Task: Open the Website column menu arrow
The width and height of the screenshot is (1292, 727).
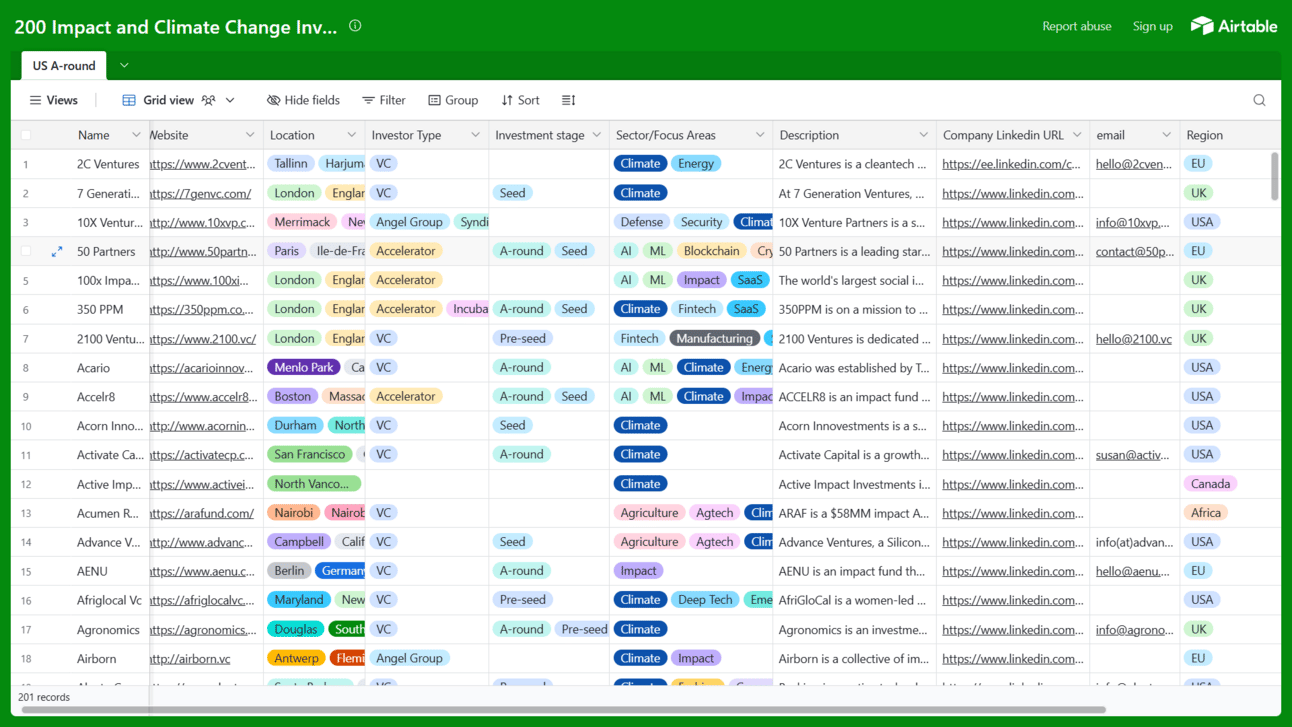Action: click(x=250, y=135)
